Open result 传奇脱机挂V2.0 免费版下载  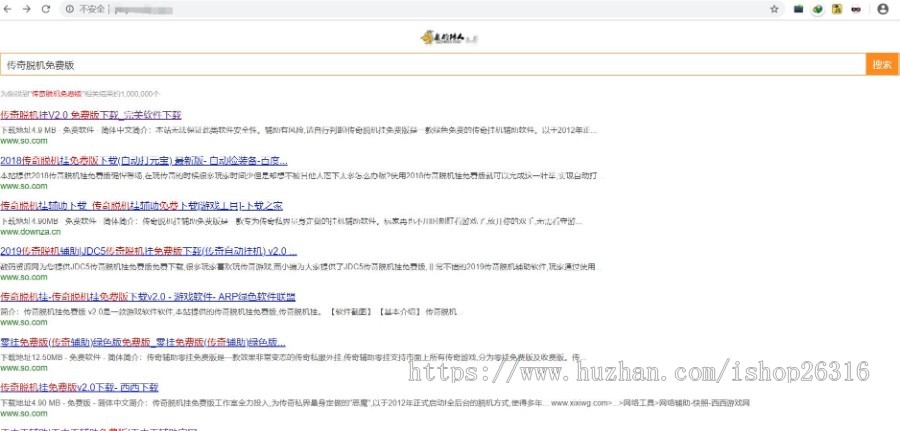coord(91,115)
